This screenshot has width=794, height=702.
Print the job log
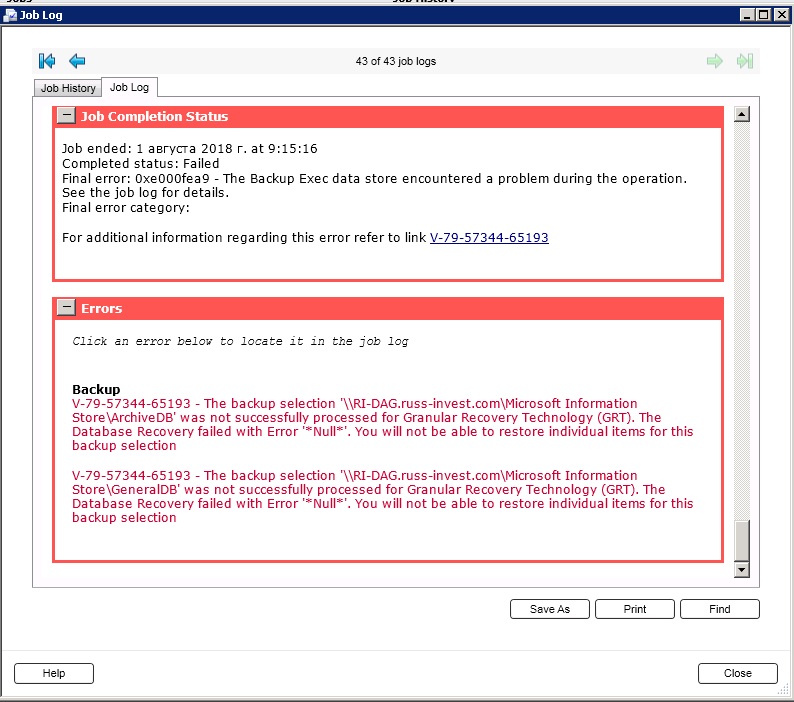click(x=634, y=609)
